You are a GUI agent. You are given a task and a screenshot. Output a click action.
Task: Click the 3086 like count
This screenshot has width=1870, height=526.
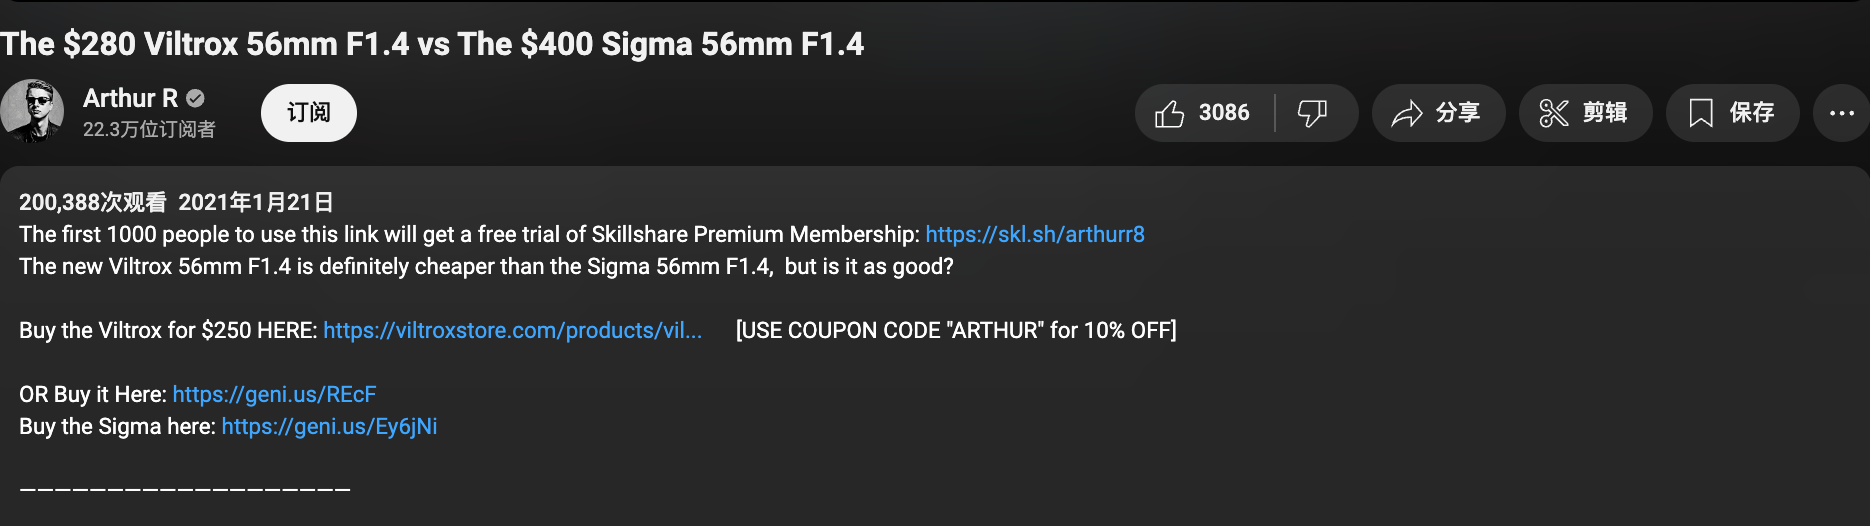1224,113
